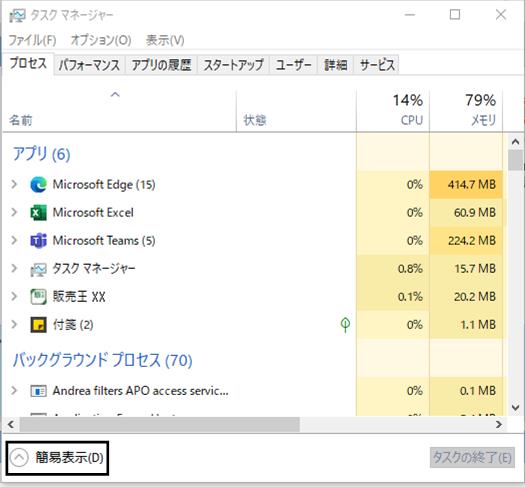Click the 60.9 MB memory value
The image size is (525, 487).
(x=474, y=213)
